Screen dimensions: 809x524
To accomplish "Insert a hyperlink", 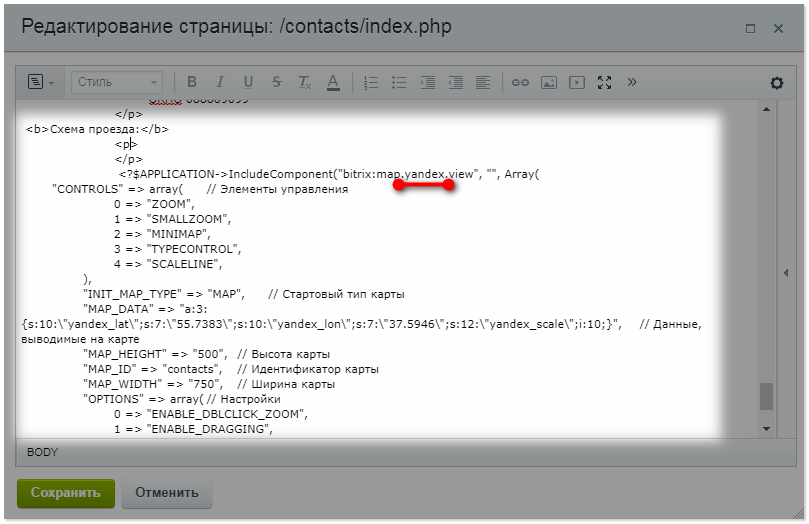I will [x=520, y=83].
